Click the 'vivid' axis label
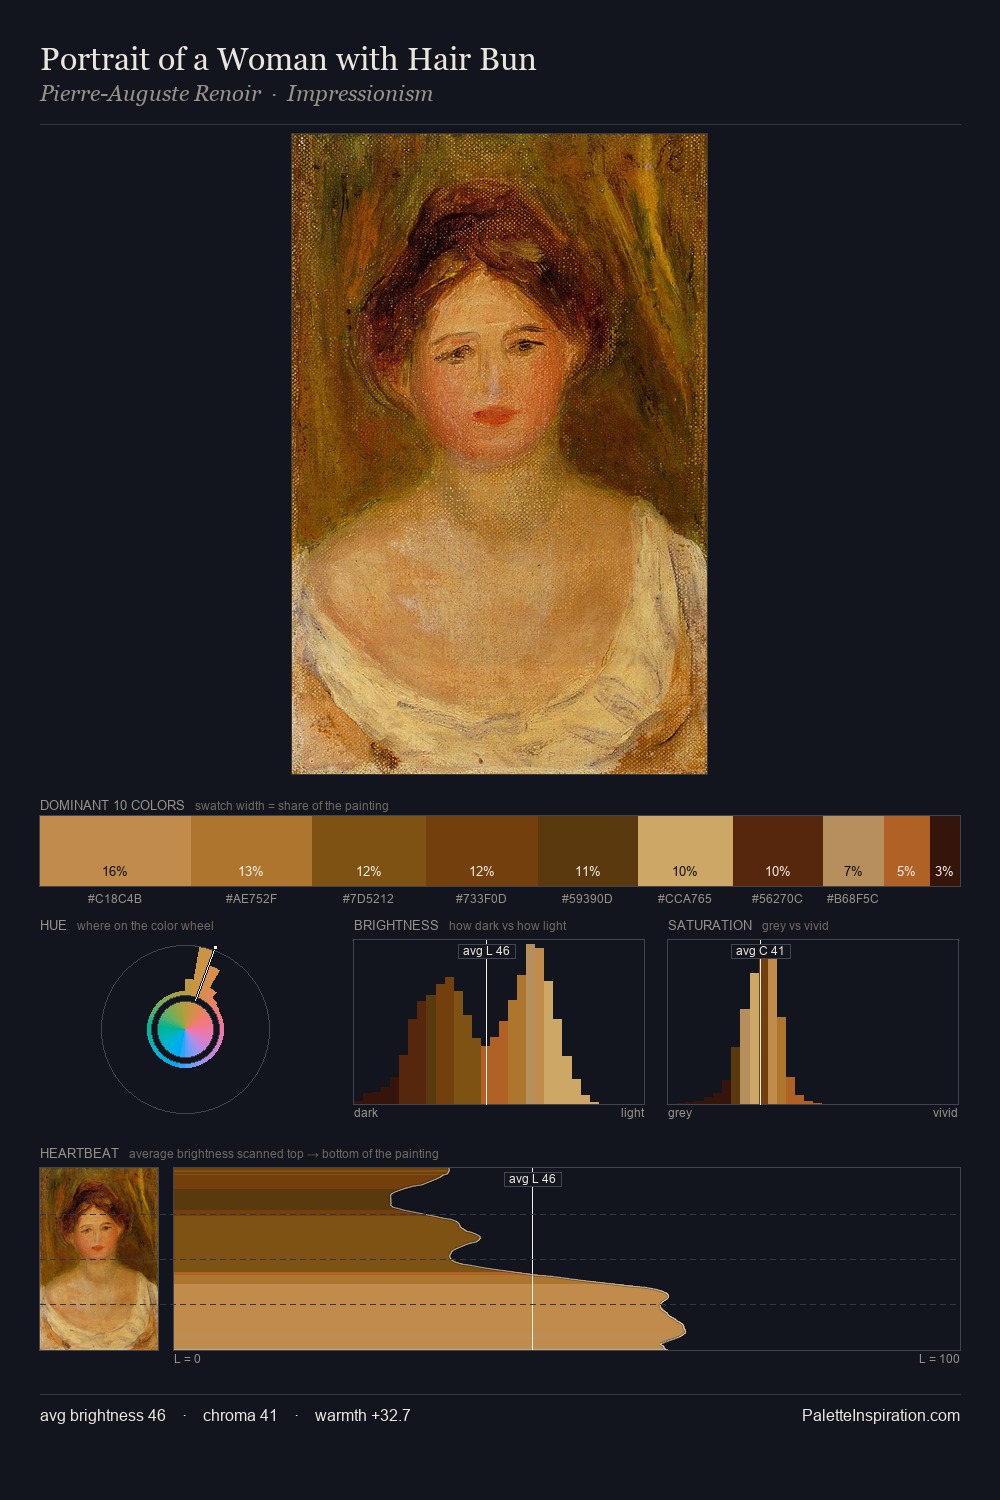 (945, 1113)
